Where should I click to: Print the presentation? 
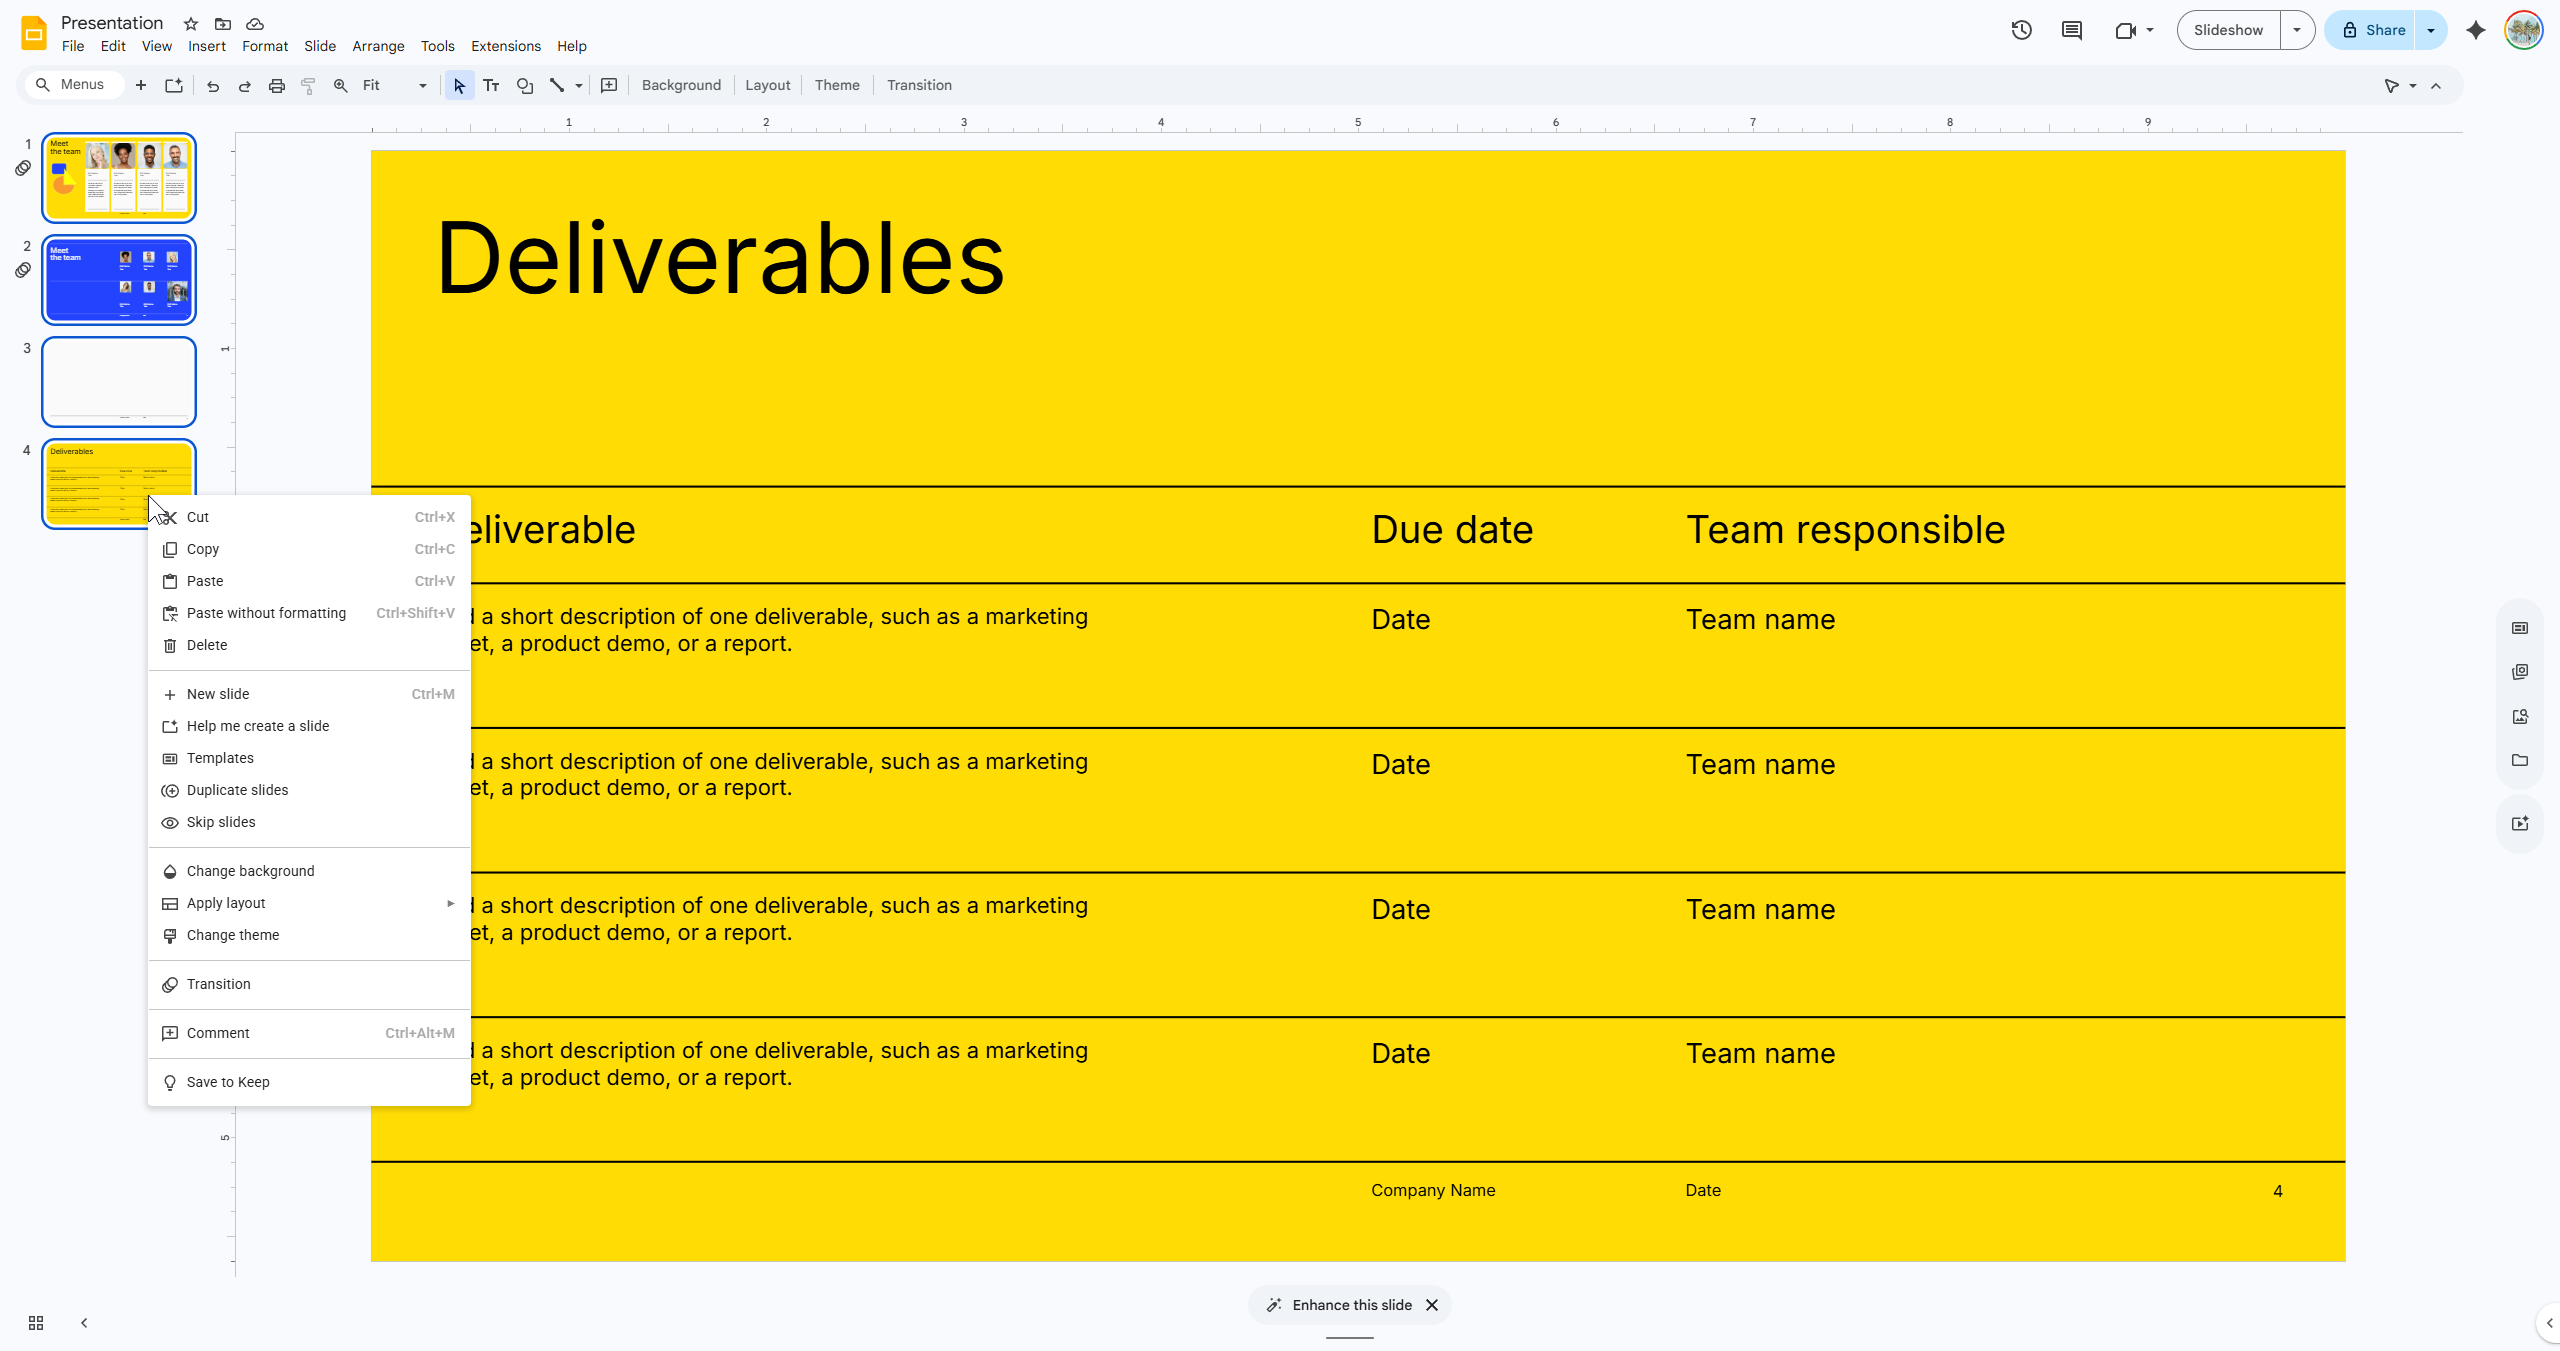(x=277, y=85)
